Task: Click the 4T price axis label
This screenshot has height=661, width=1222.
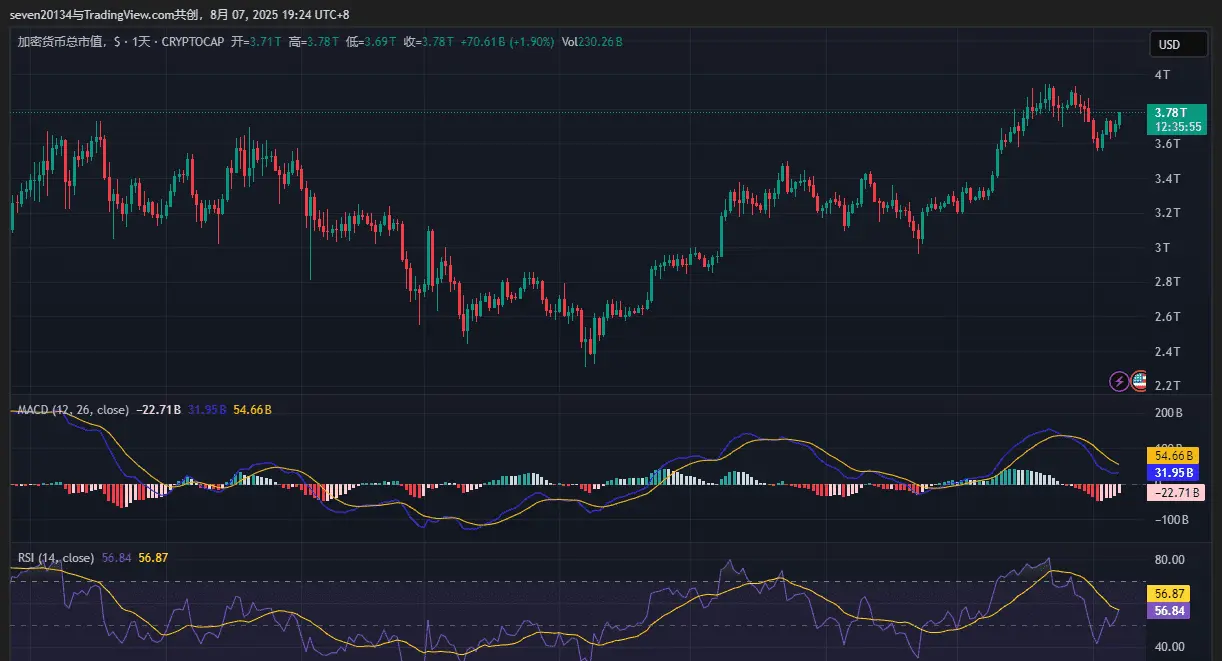Action: (x=1162, y=75)
